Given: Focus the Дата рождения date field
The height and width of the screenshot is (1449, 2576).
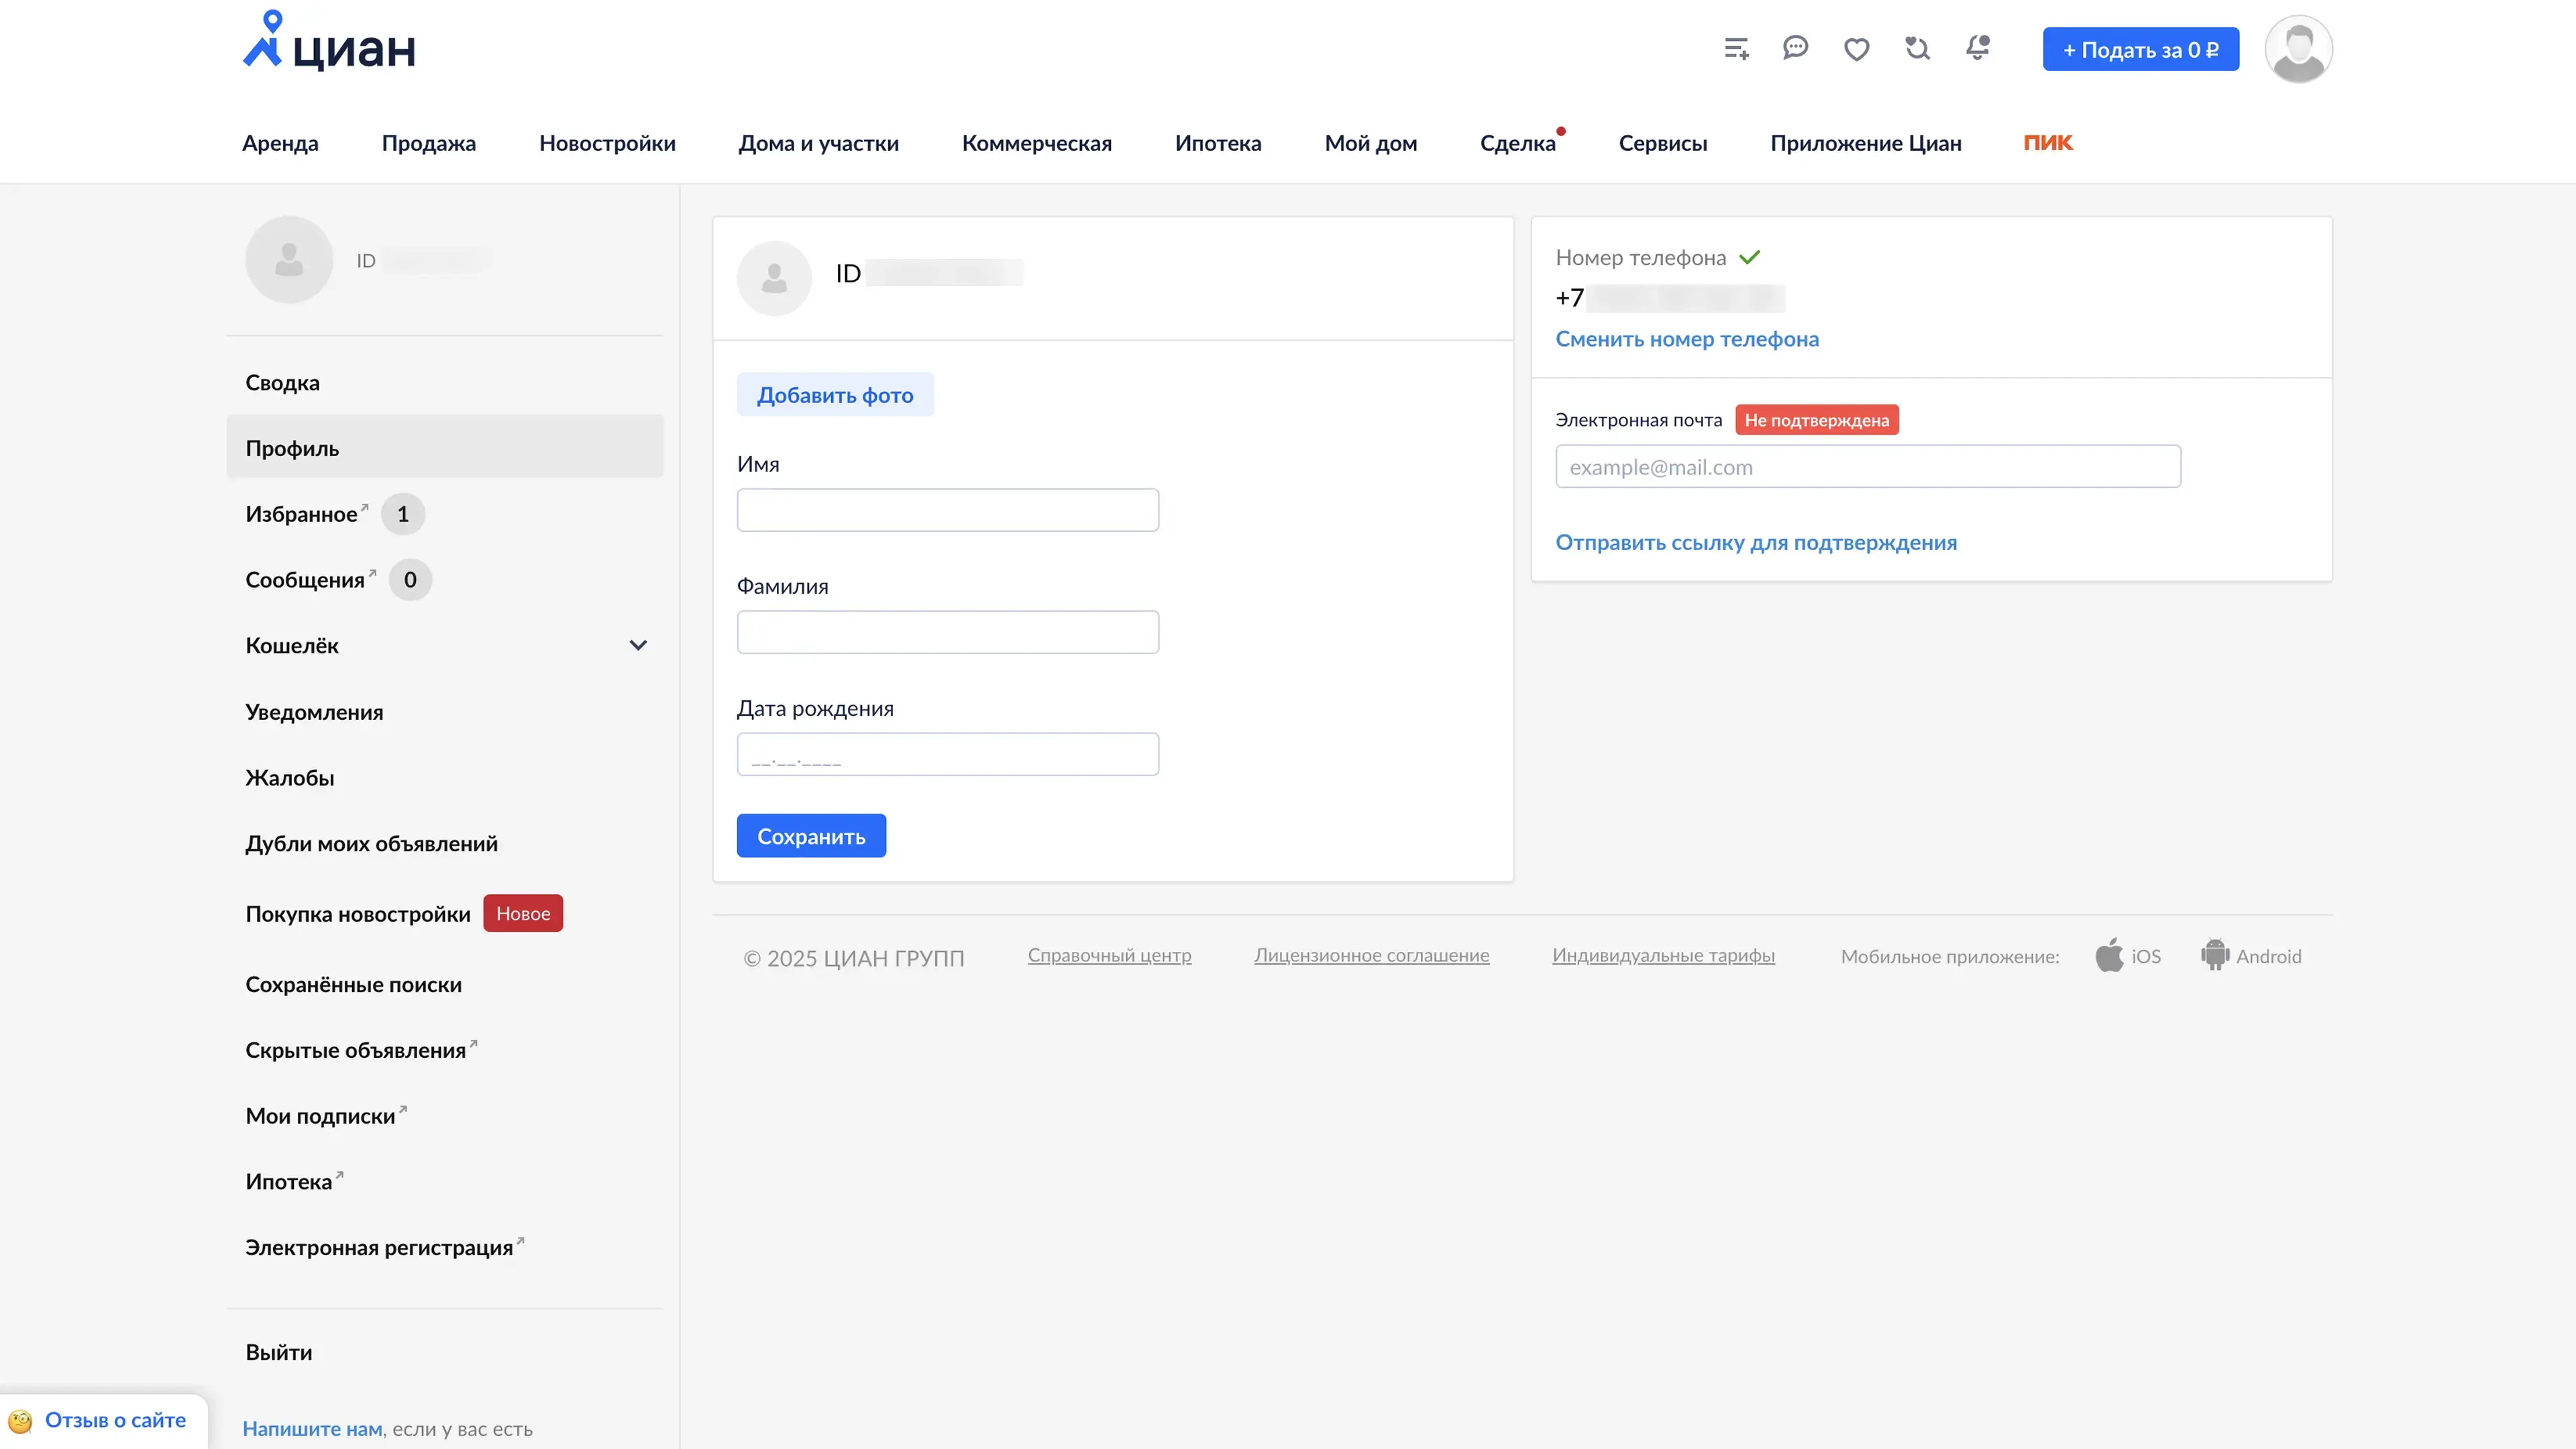Looking at the screenshot, I should (x=947, y=755).
